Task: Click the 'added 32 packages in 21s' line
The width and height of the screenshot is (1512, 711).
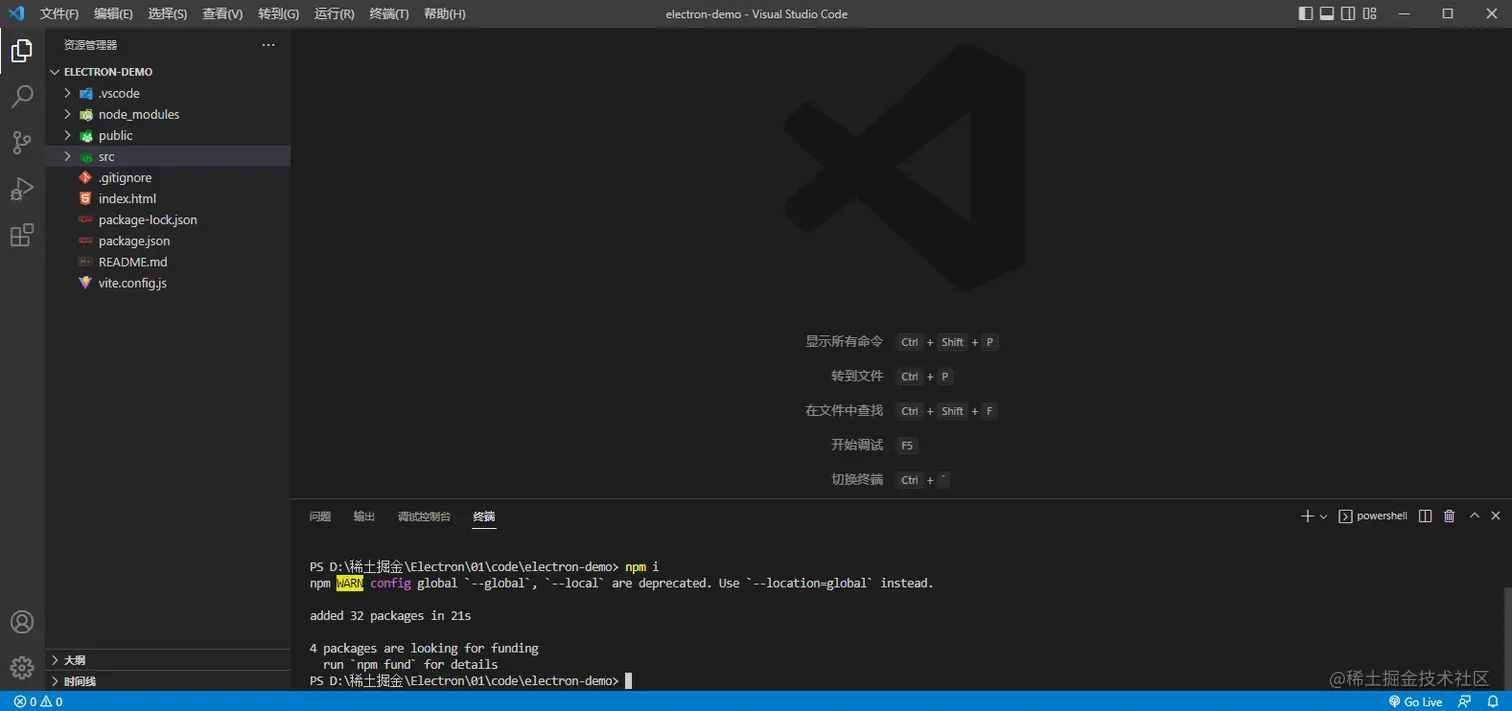Action: tap(390, 616)
